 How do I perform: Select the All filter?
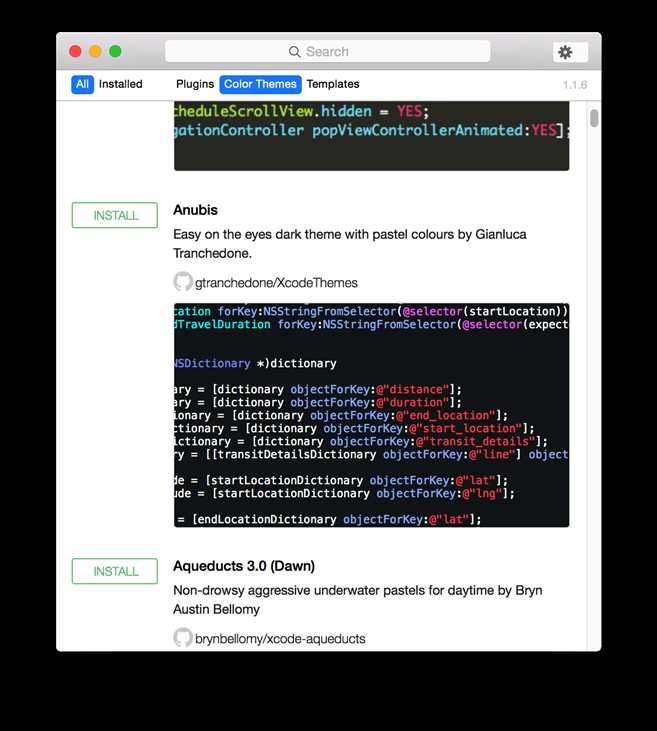pyautogui.click(x=83, y=84)
